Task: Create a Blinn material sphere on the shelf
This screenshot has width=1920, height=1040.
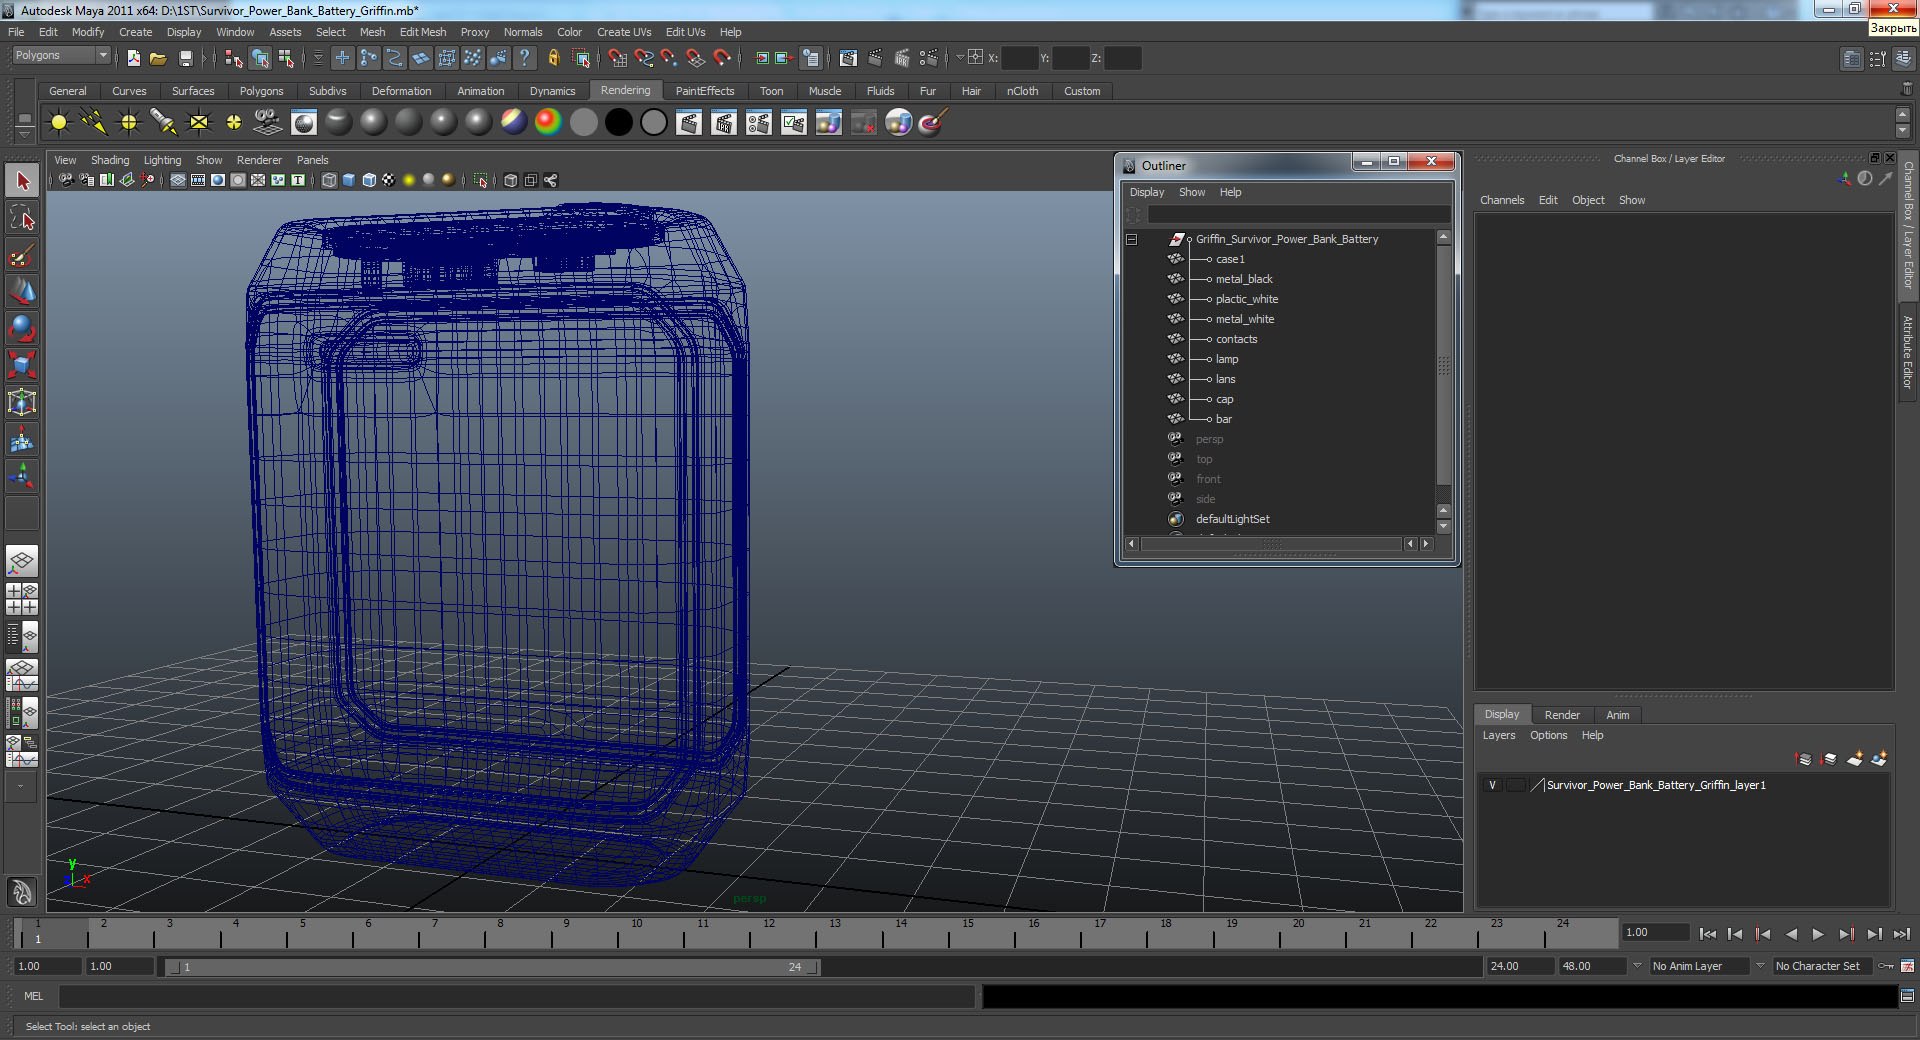Action: tap(373, 122)
